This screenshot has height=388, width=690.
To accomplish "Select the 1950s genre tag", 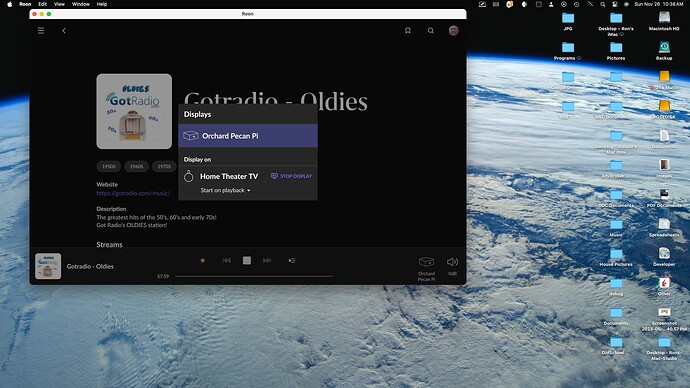I will point(109,166).
